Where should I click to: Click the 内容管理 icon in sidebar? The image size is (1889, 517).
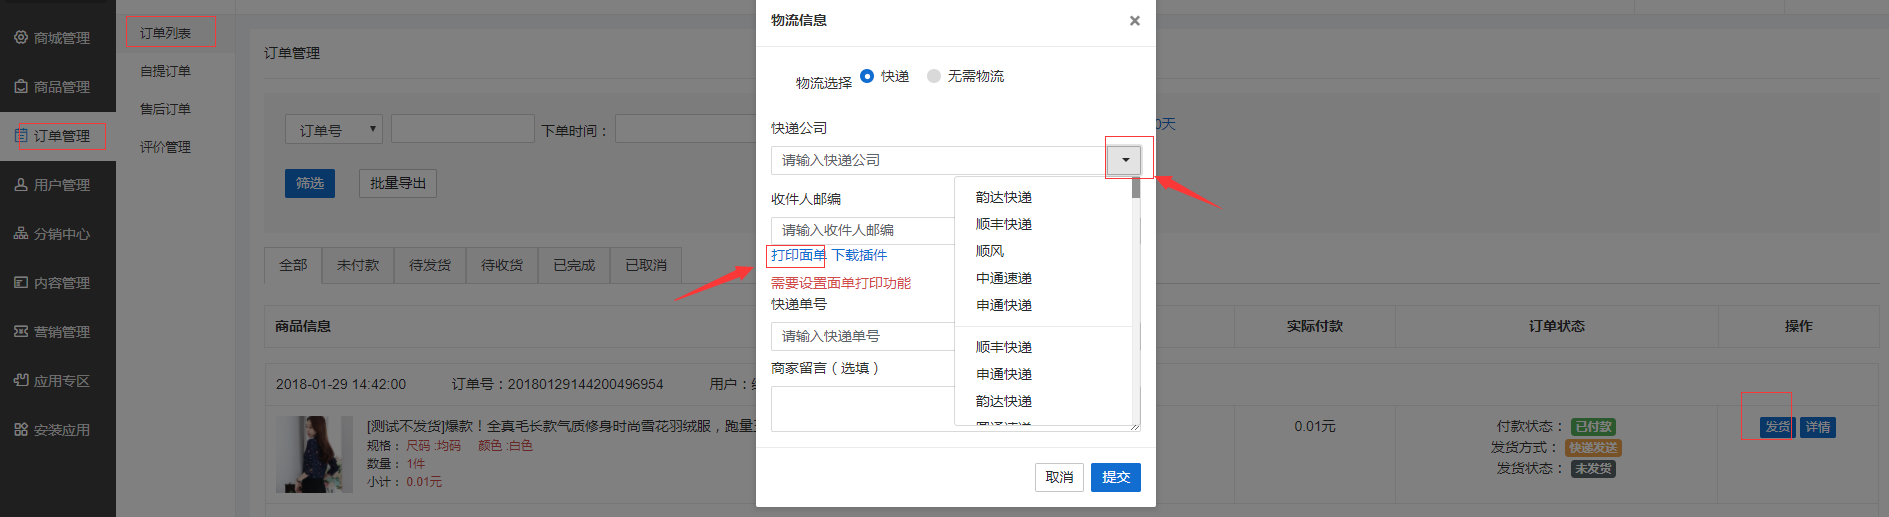point(21,282)
